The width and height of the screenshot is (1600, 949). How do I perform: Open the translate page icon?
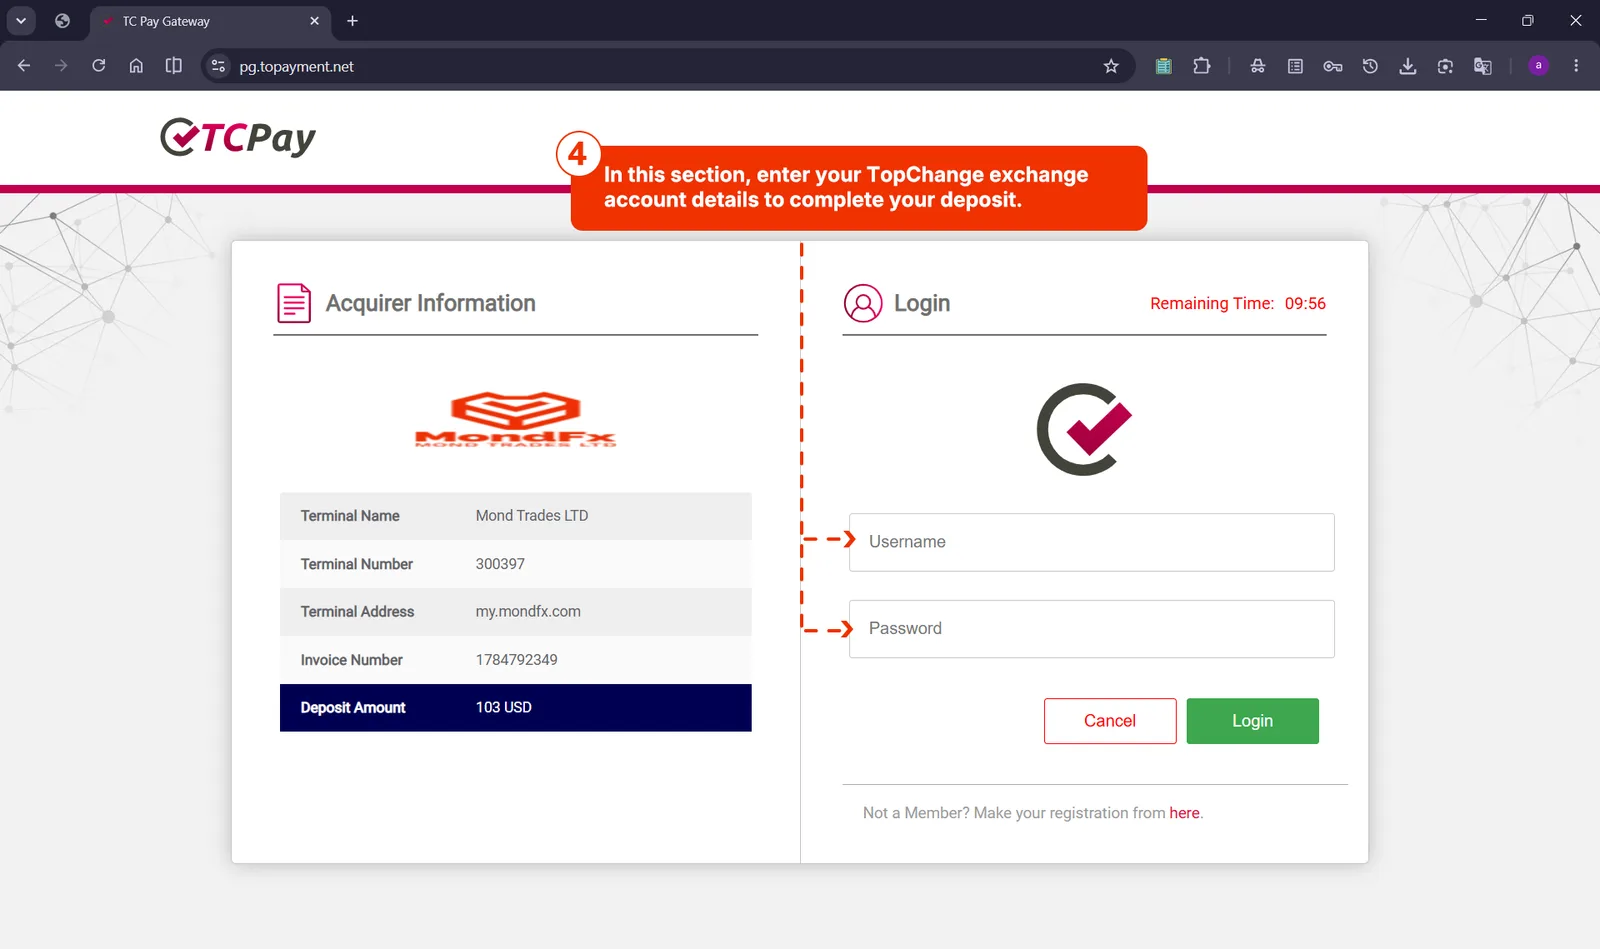pos(1483,66)
